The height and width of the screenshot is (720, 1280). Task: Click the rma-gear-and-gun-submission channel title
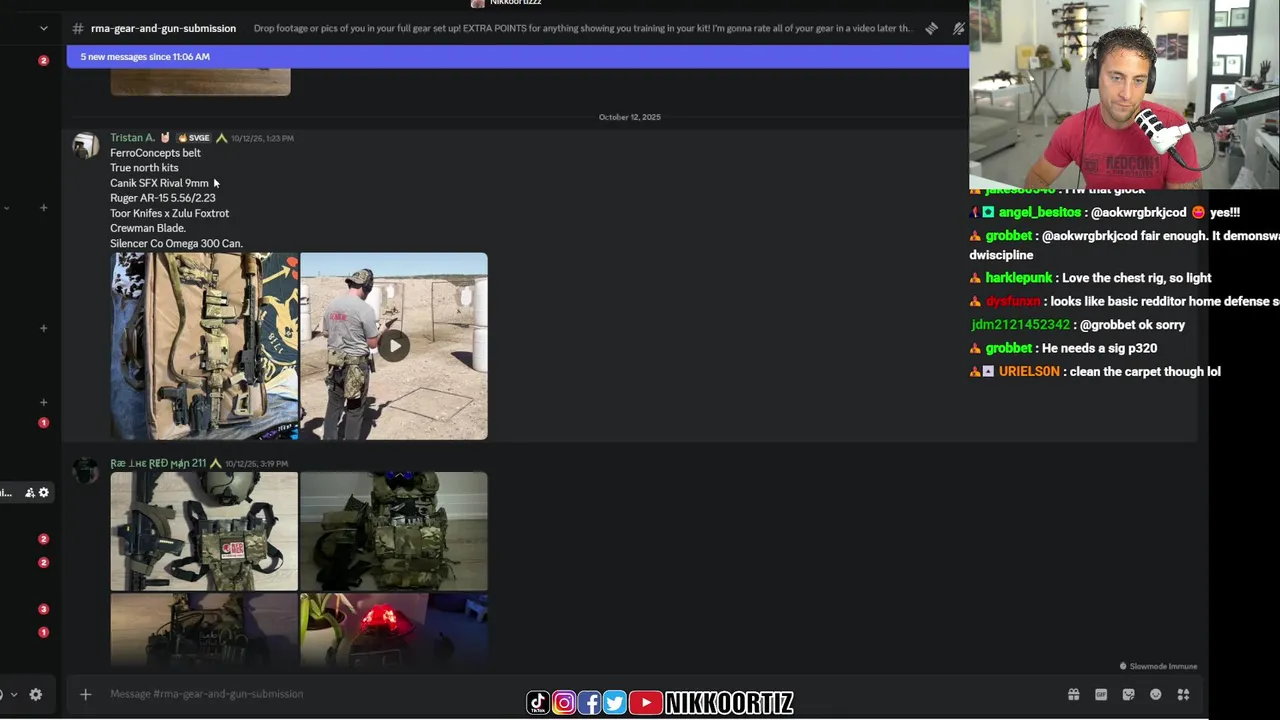click(163, 28)
